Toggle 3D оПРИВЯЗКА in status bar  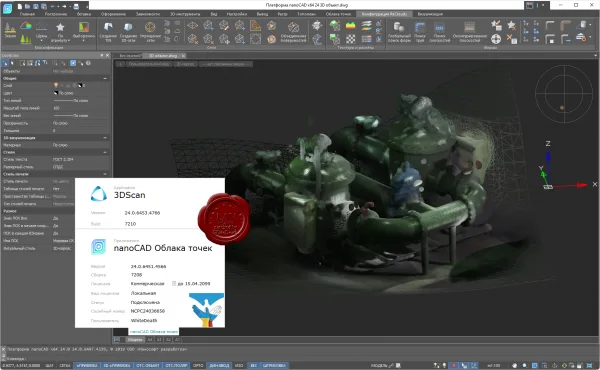click(117, 365)
